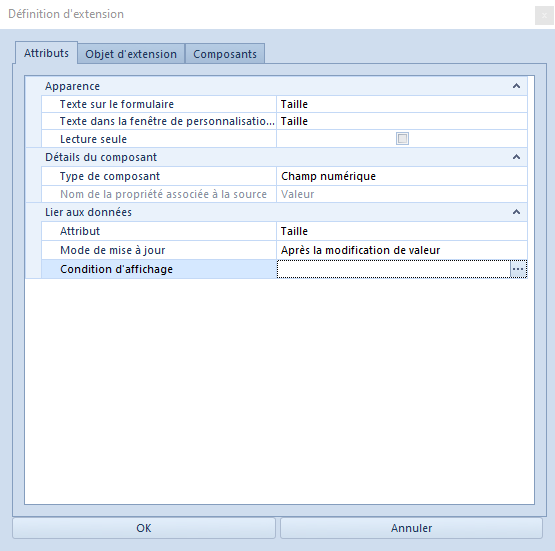Edit the Texte sur le formulaire value
Screen dimensions: 555x551
(x=402, y=104)
